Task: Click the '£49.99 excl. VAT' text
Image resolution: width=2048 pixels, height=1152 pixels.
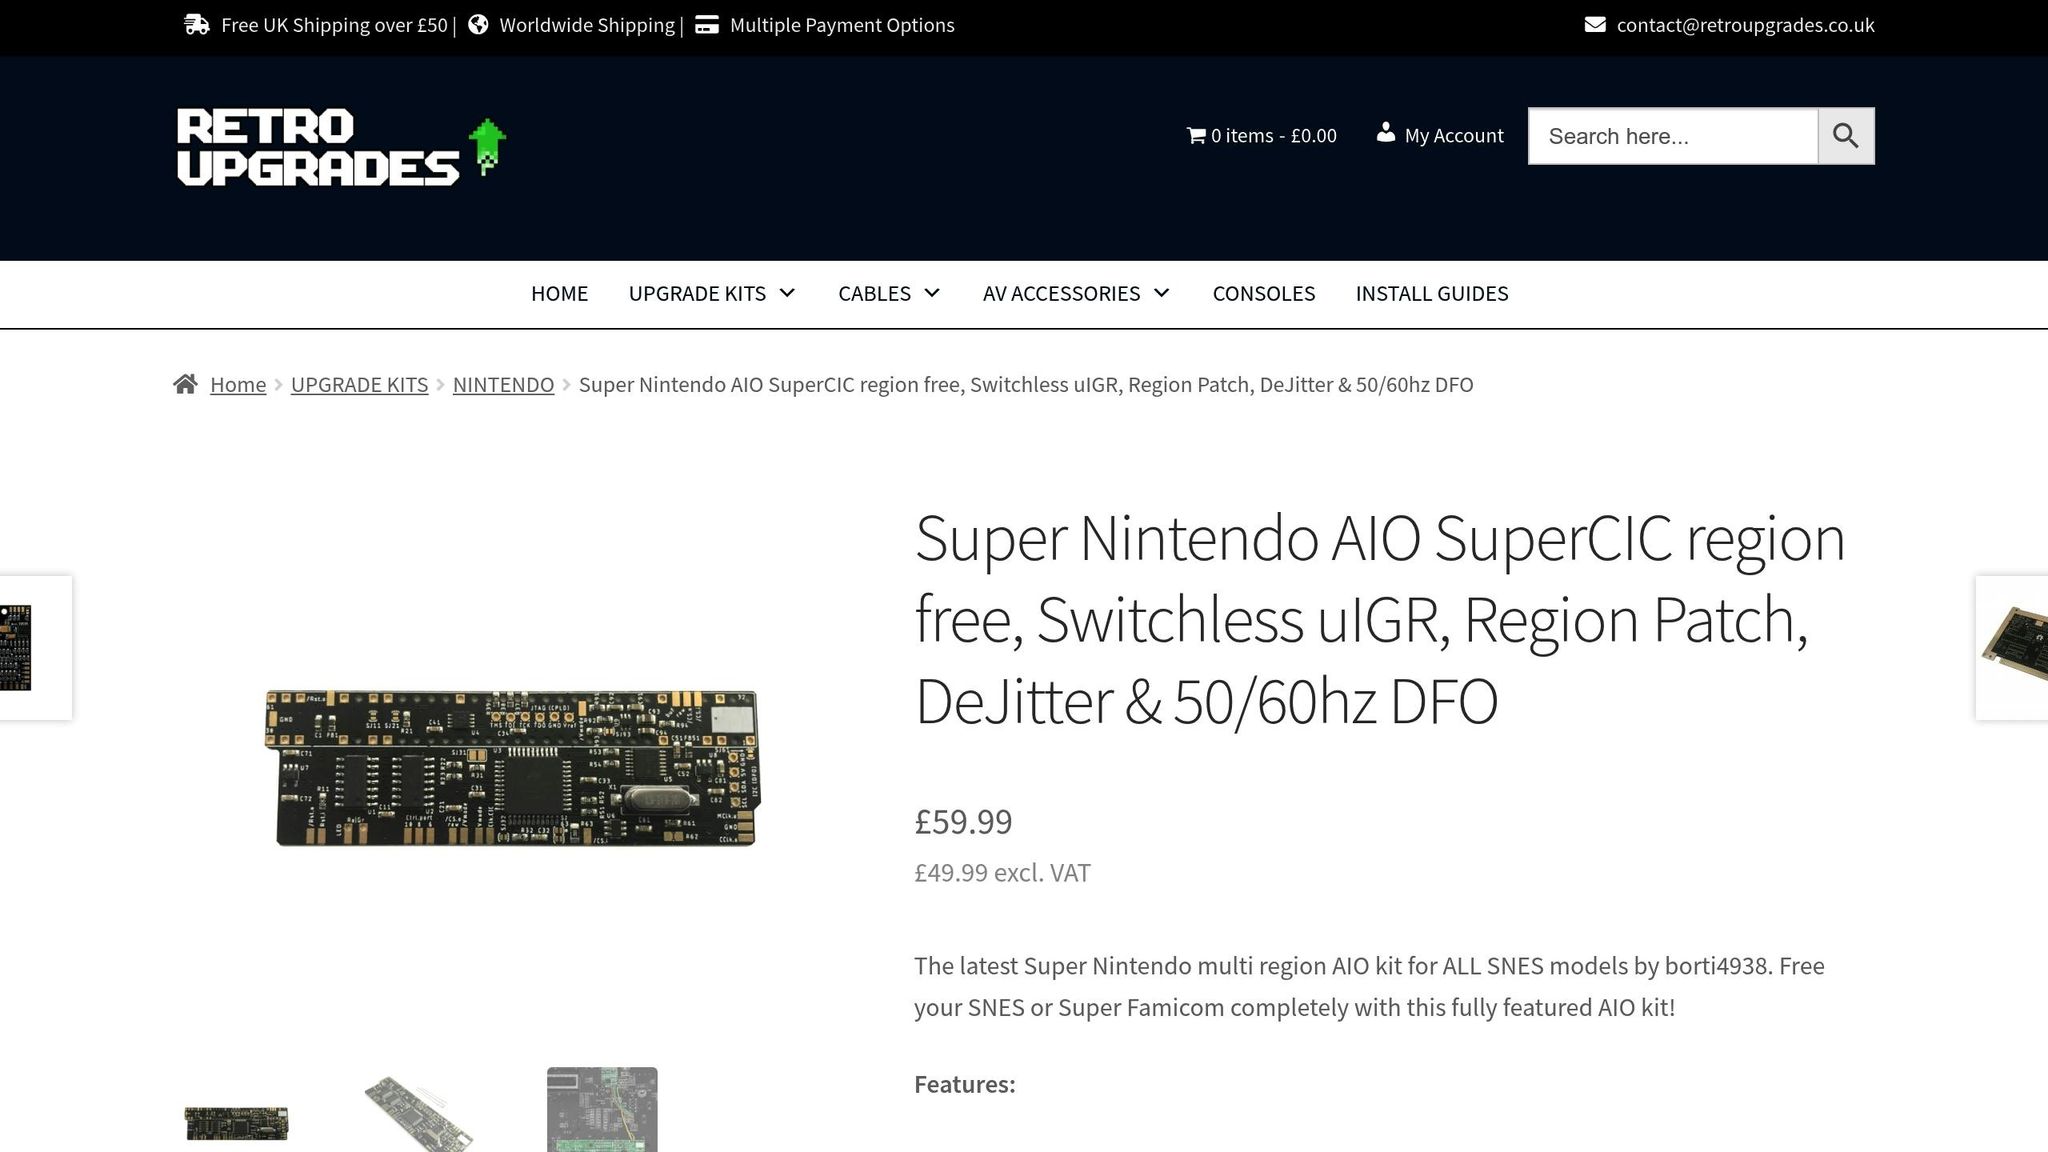Action: point(1002,873)
